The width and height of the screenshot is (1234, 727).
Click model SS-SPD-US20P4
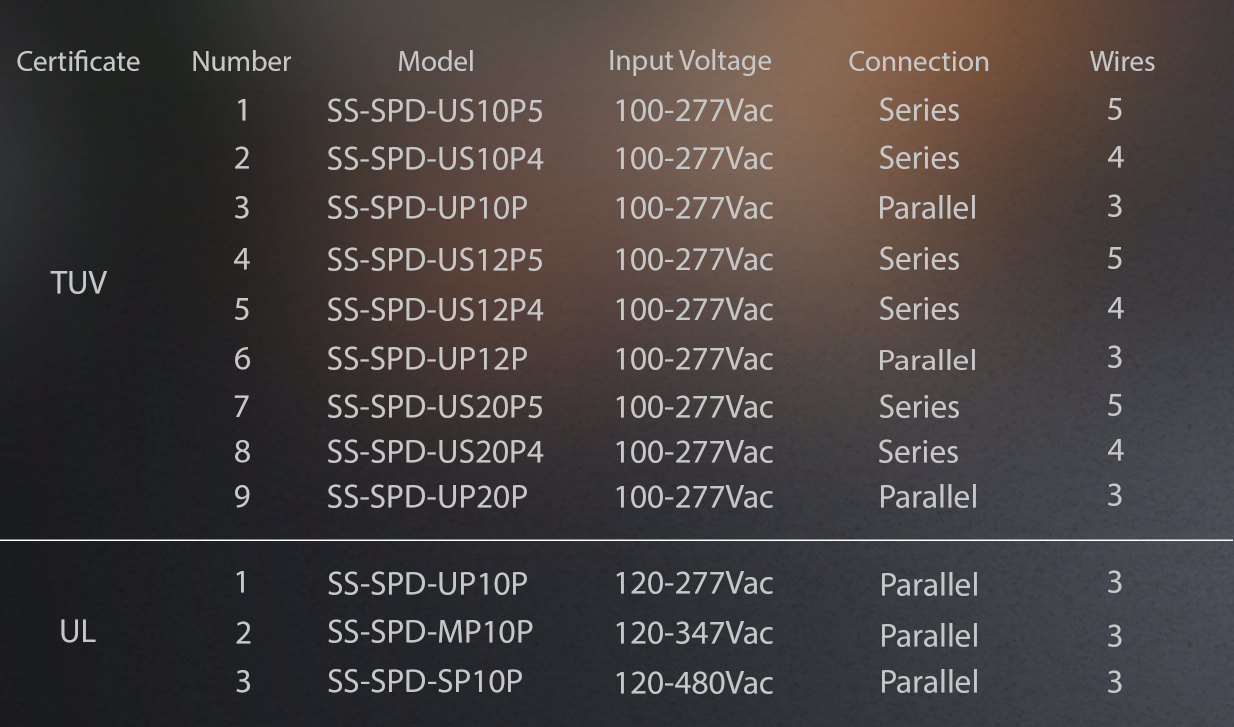435,452
